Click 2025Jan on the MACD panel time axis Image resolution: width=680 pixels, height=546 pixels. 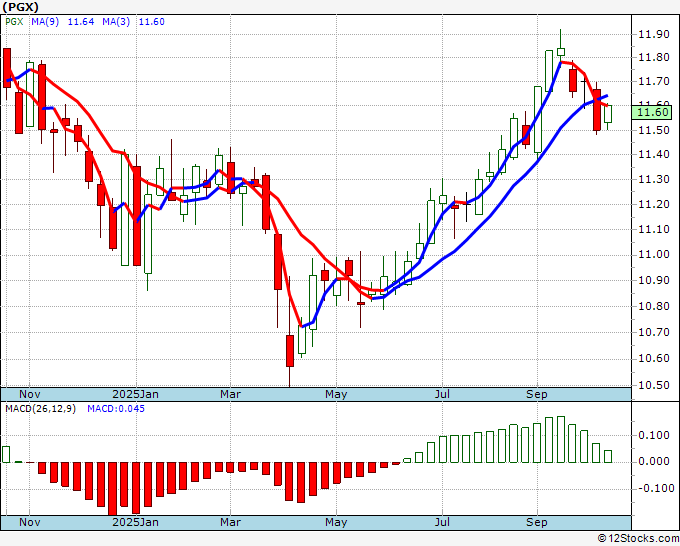coord(135,522)
